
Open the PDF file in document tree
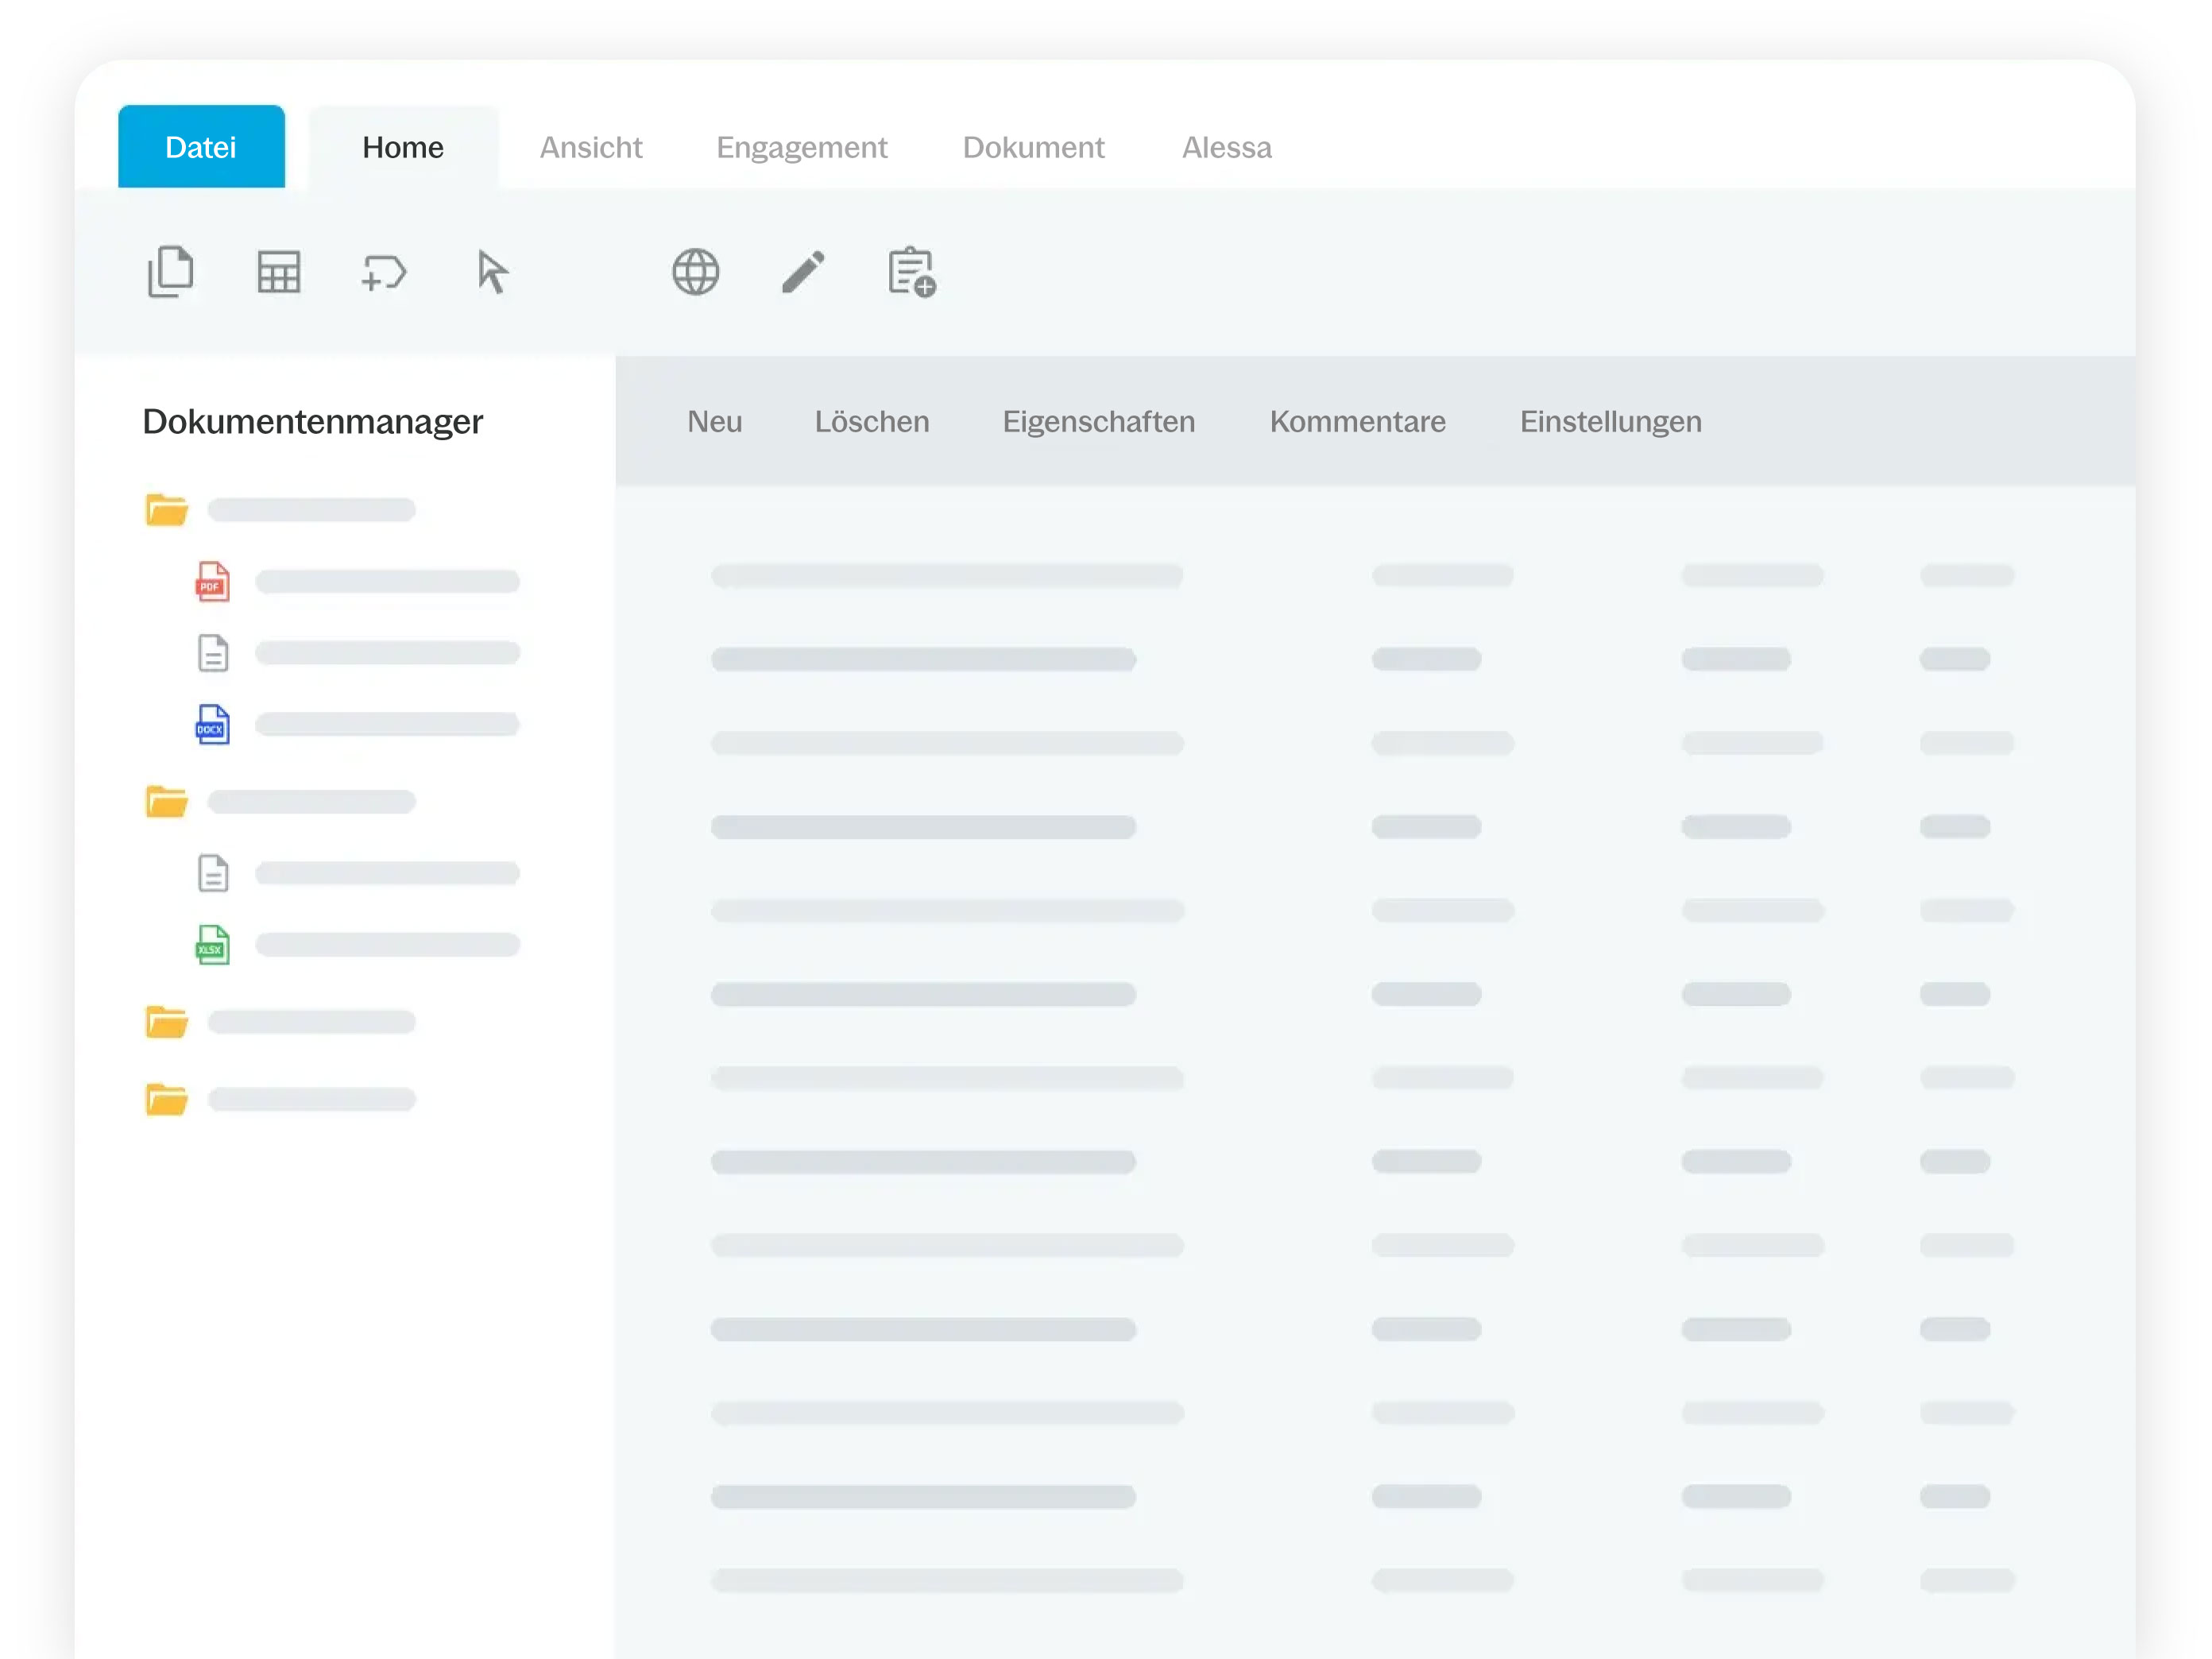212,582
